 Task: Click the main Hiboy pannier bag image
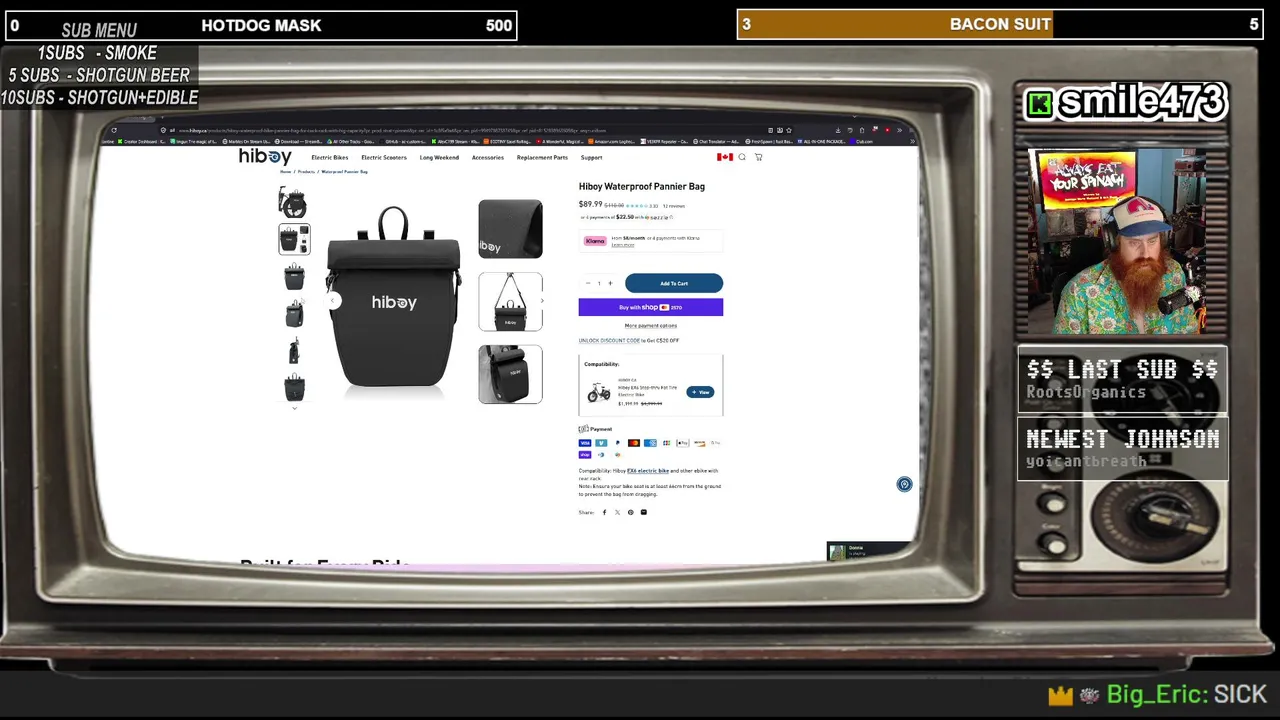pyautogui.click(x=394, y=297)
